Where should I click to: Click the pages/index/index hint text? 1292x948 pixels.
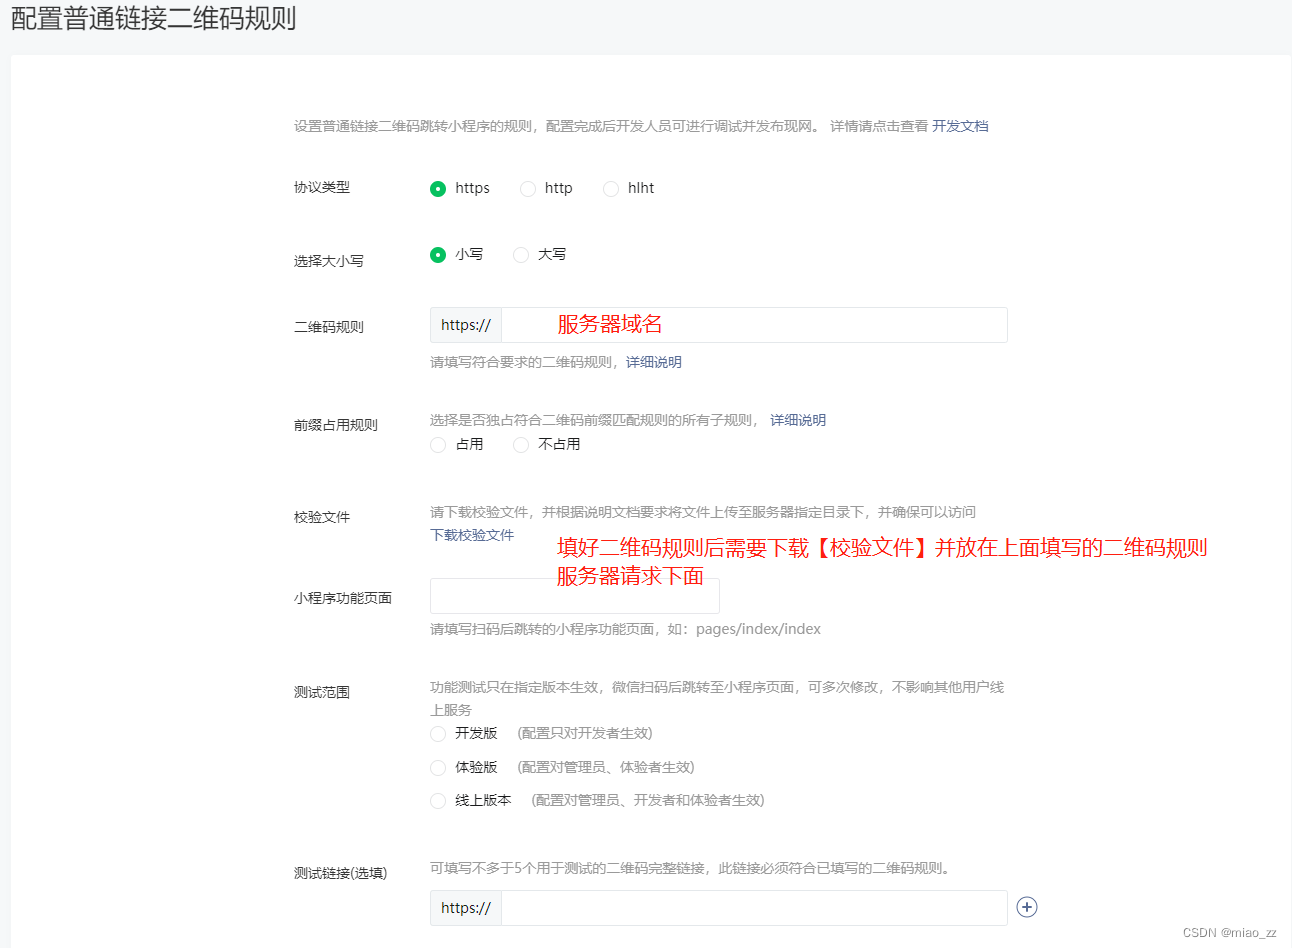[x=758, y=629]
